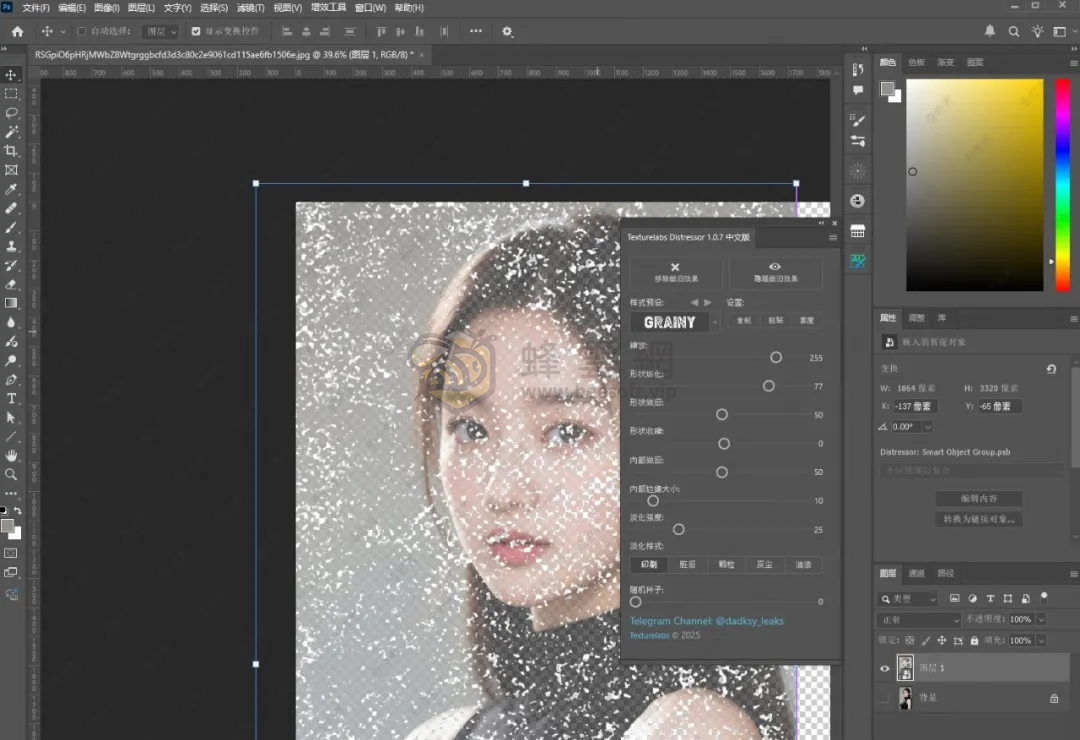Enable the 自动选择 checkbox
Screen dimensions: 1080x740
tap(81, 32)
